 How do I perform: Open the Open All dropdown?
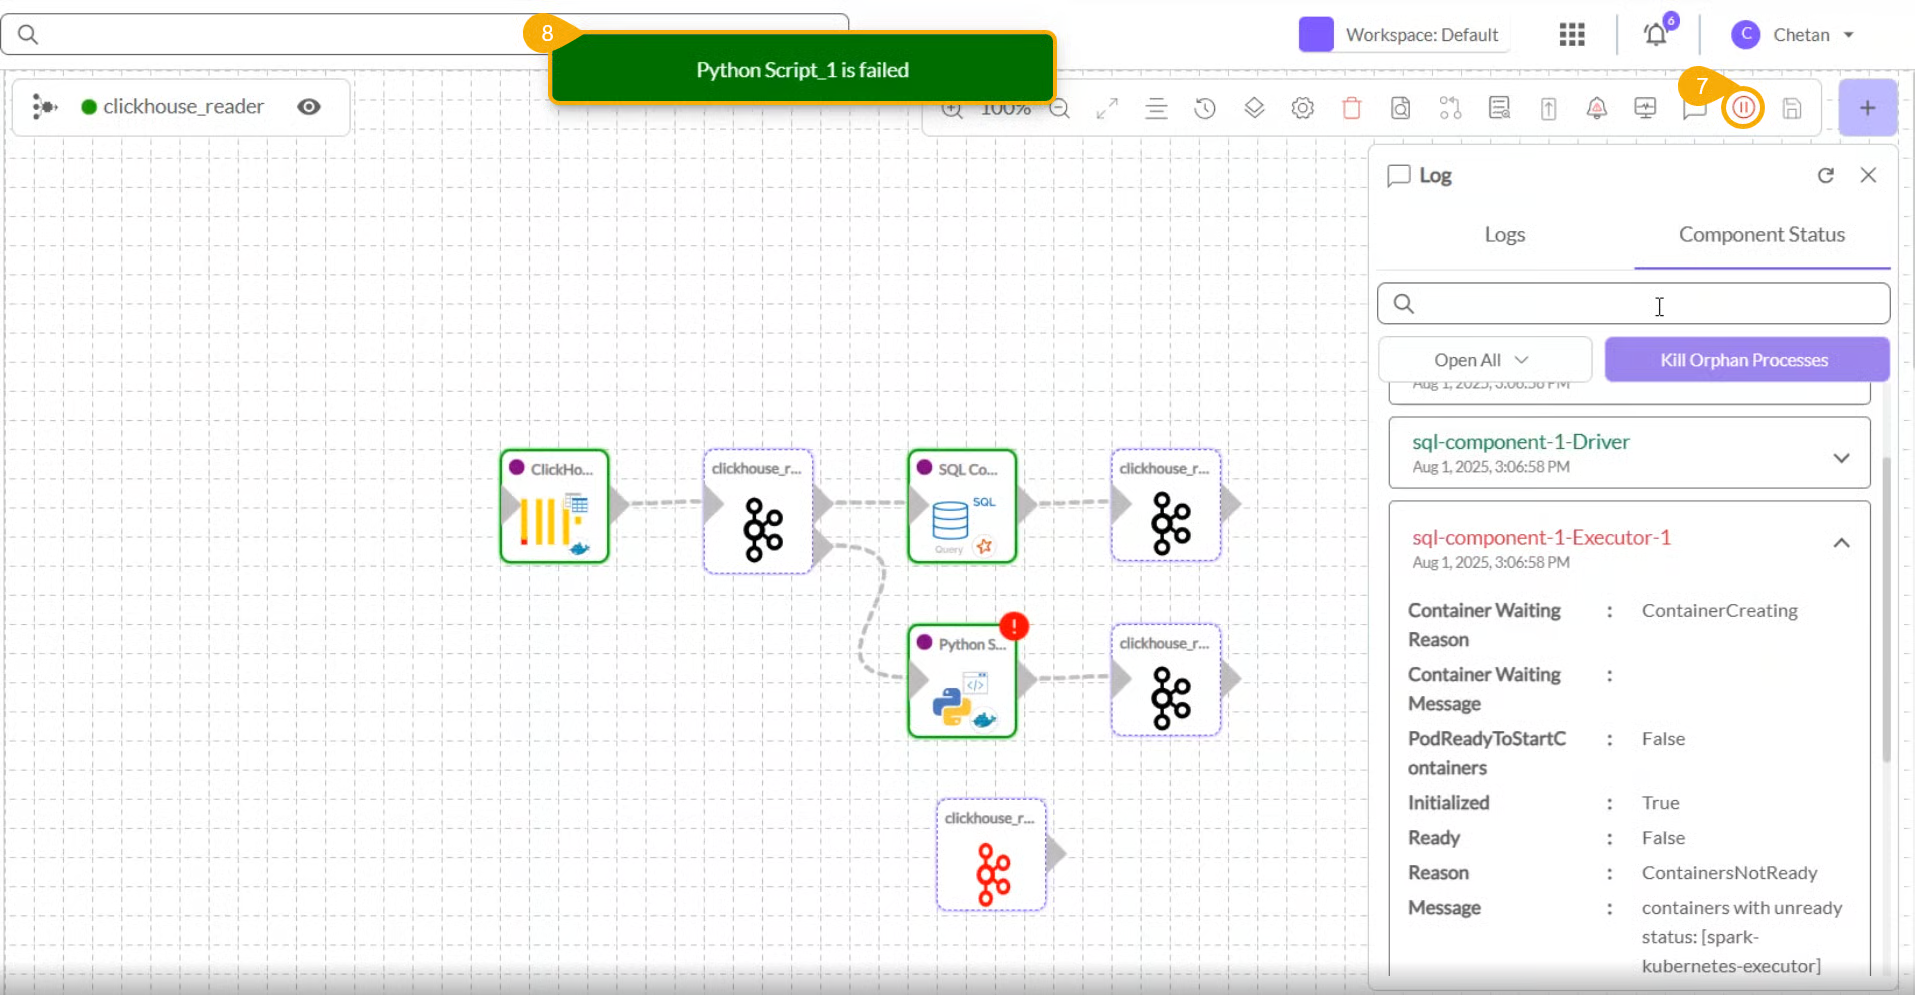1484,360
